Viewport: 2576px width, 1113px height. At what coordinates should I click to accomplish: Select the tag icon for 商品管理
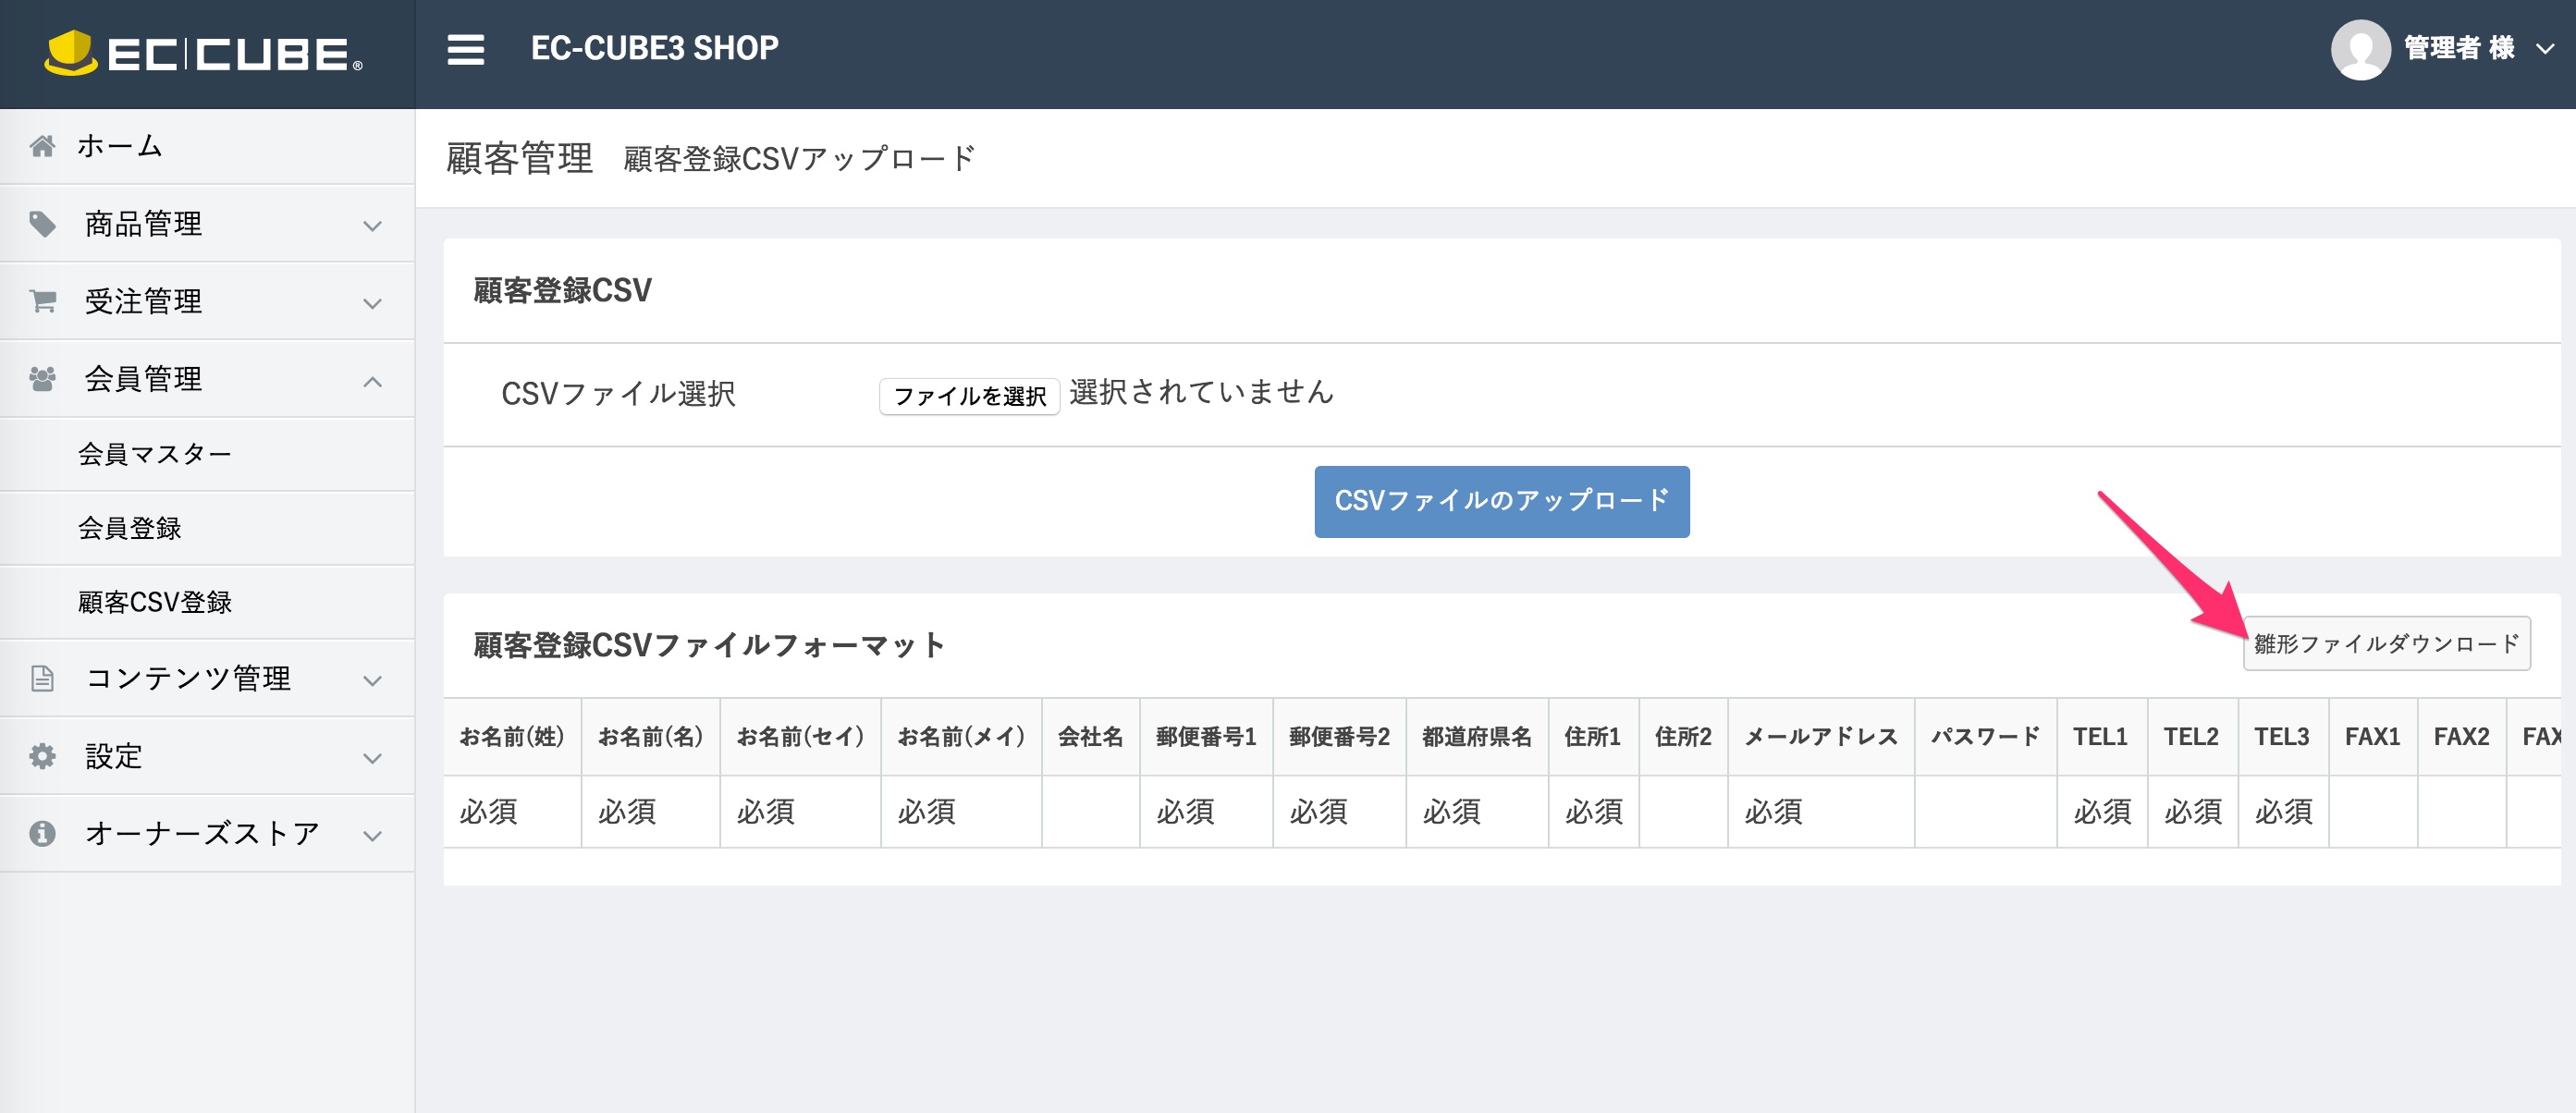42,223
